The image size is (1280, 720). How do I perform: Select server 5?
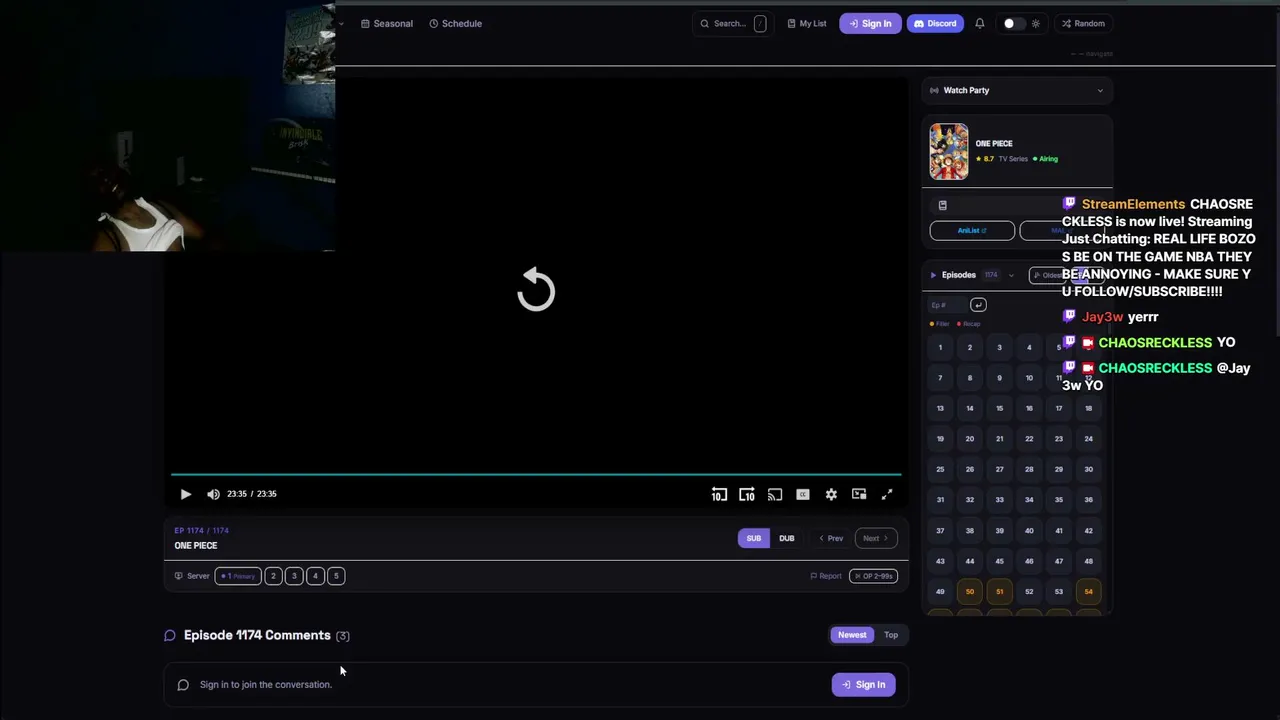coord(336,576)
